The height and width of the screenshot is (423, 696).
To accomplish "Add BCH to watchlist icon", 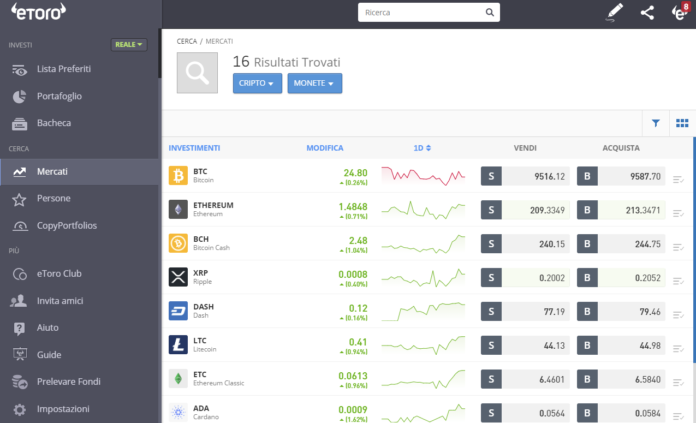I will point(678,247).
